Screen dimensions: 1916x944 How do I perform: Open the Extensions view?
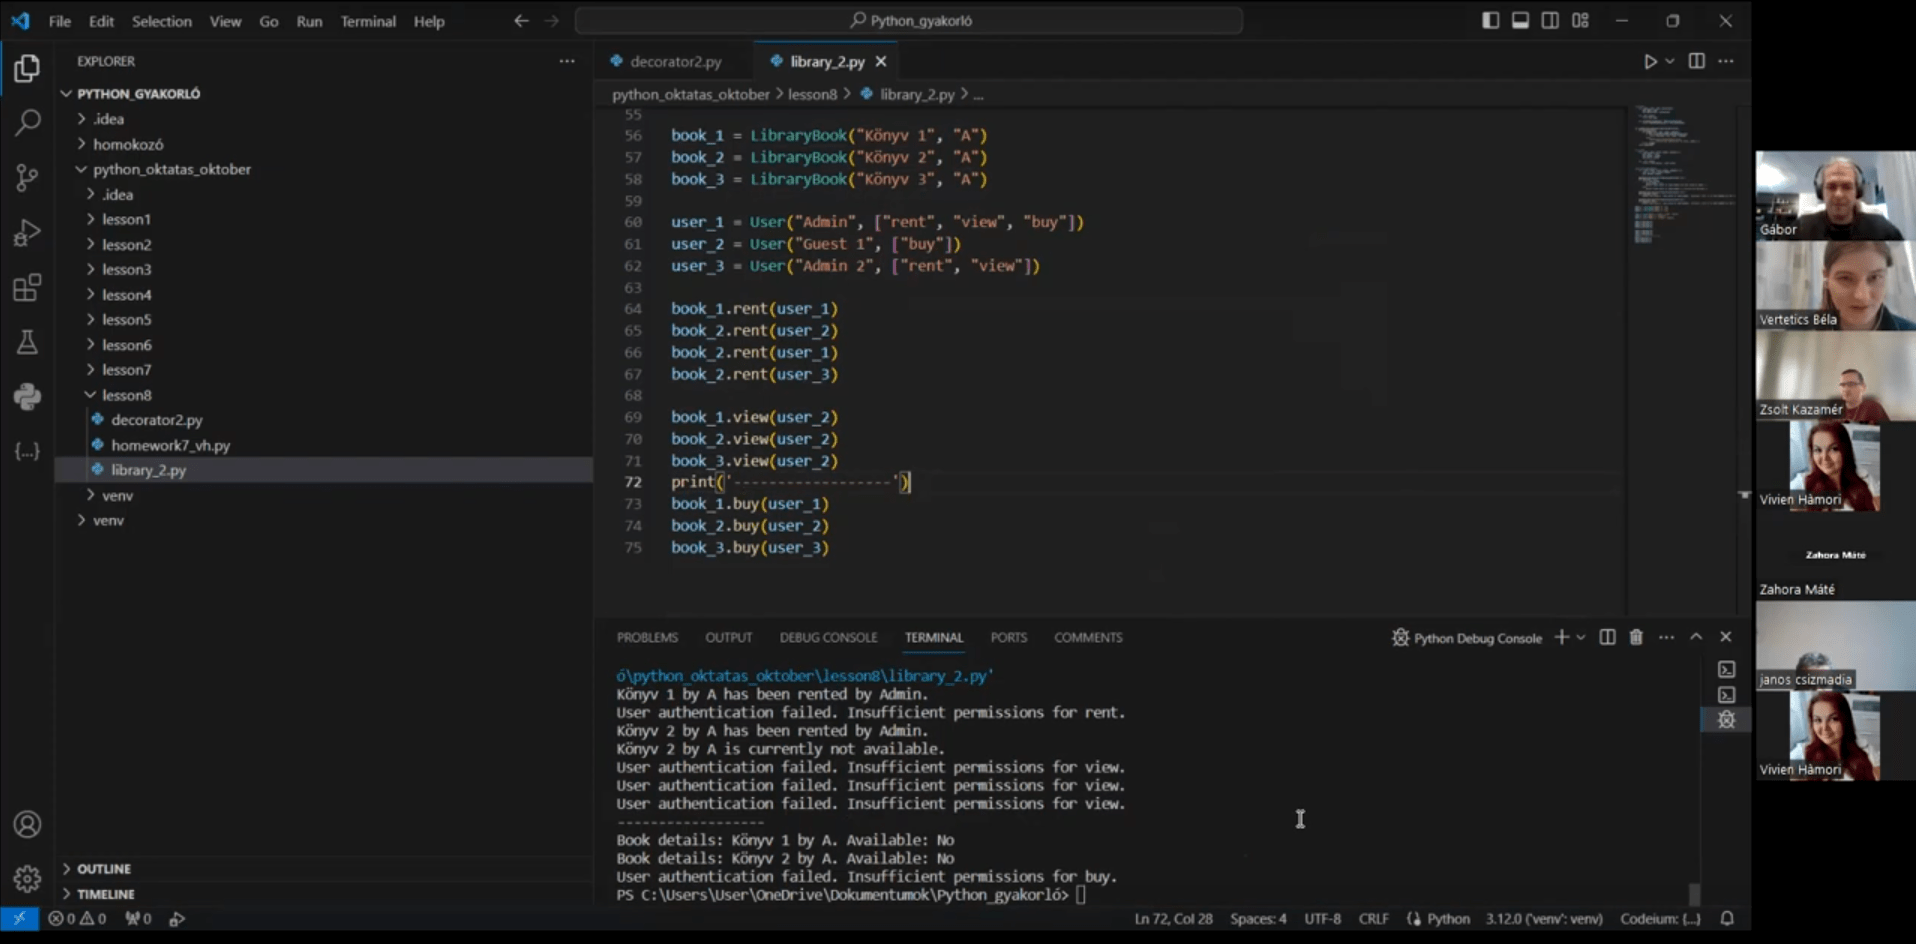point(27,288)
